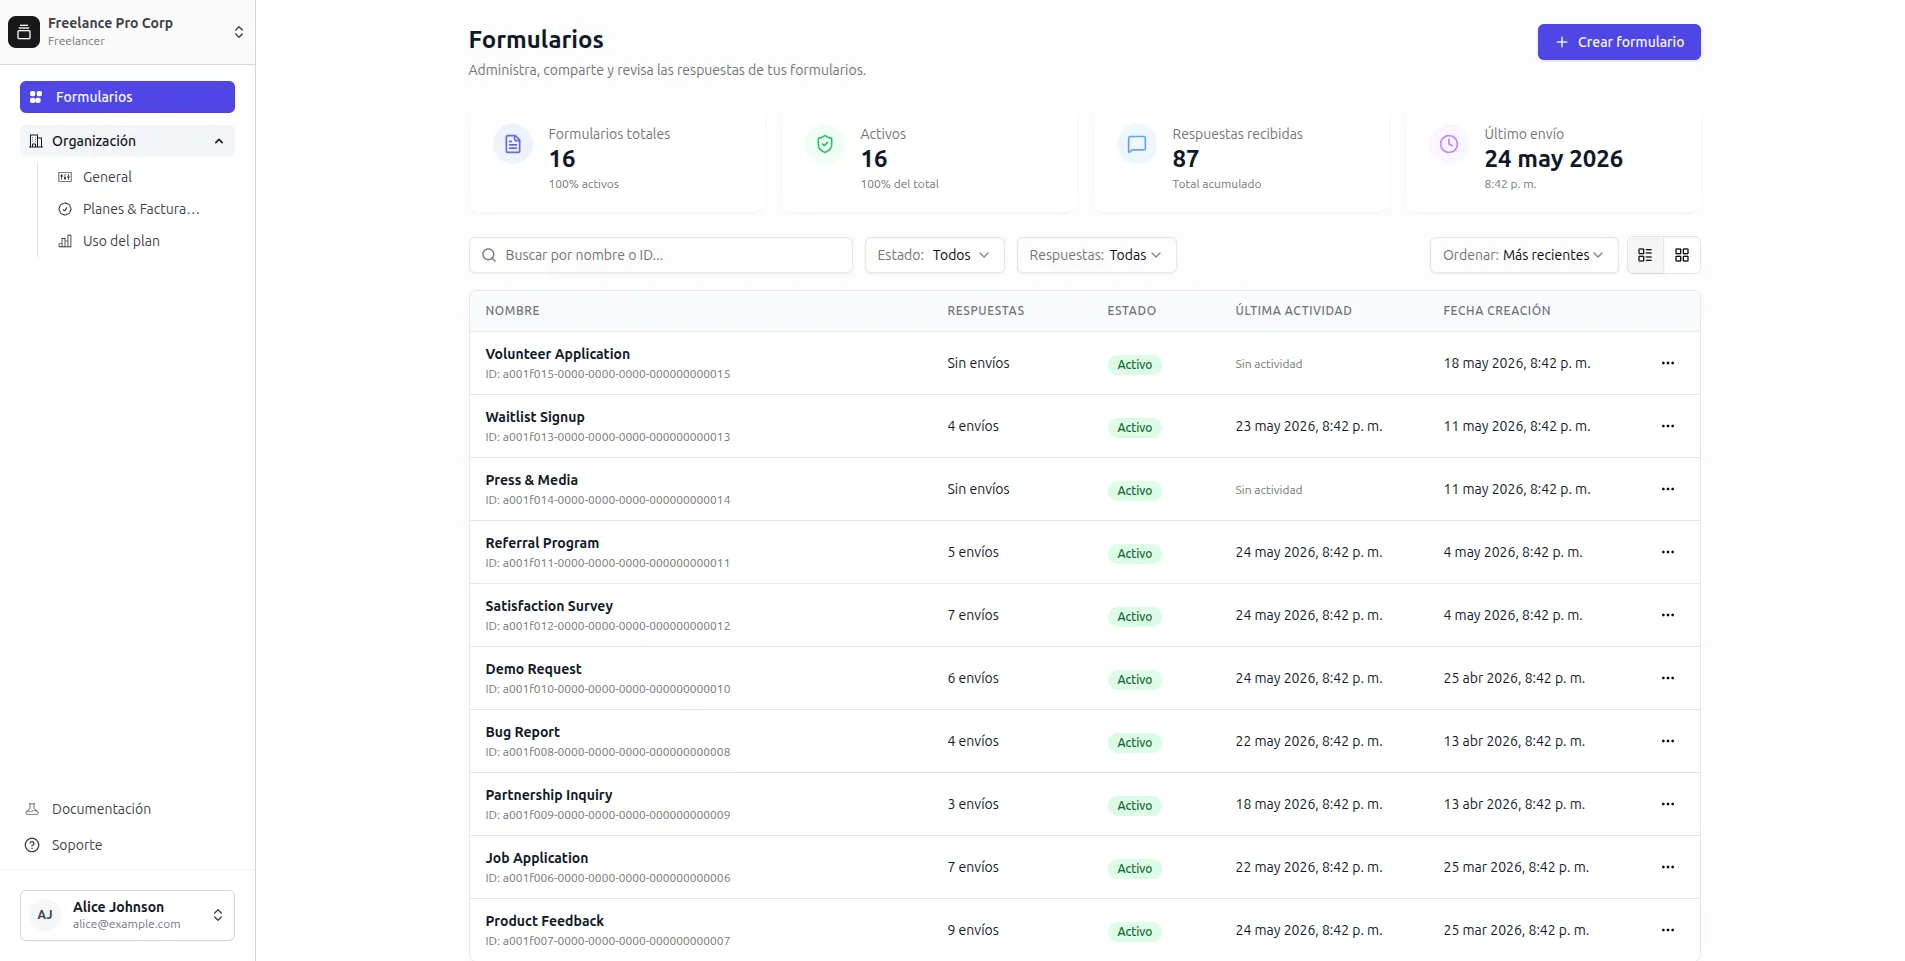Open the Job Application form

point(536,858)
